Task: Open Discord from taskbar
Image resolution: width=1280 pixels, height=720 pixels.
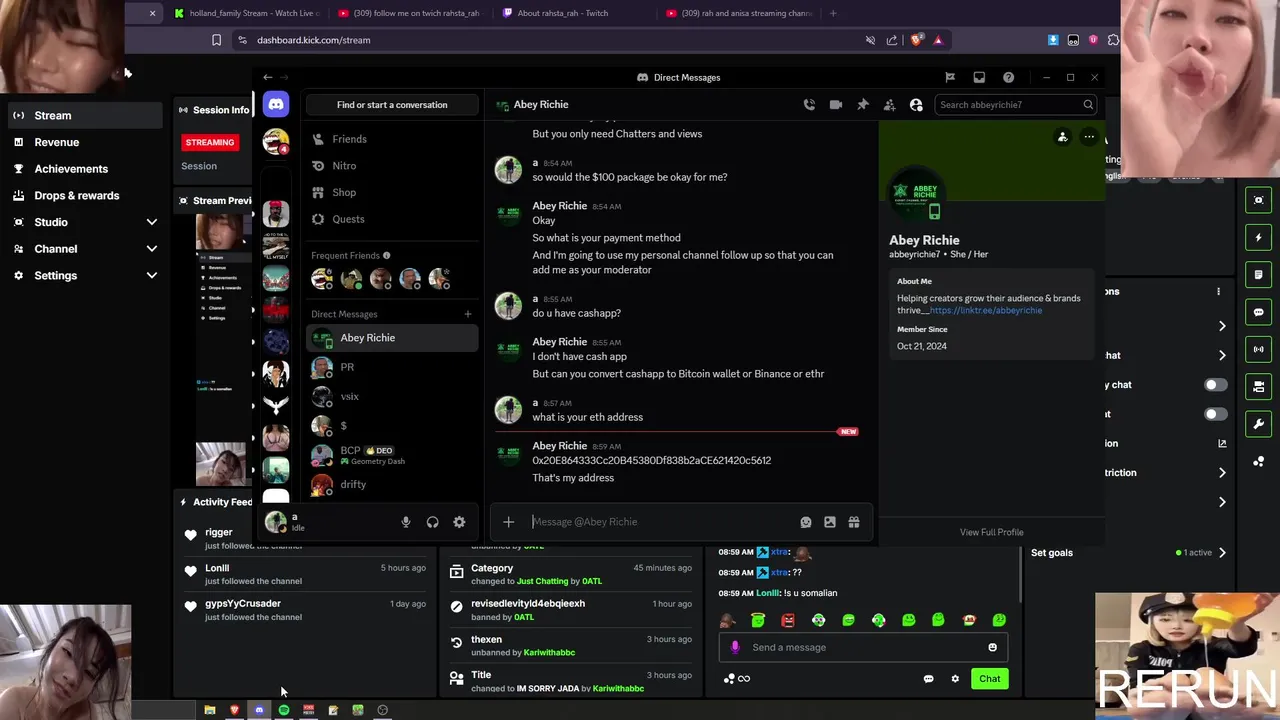Action: point(259,710)
